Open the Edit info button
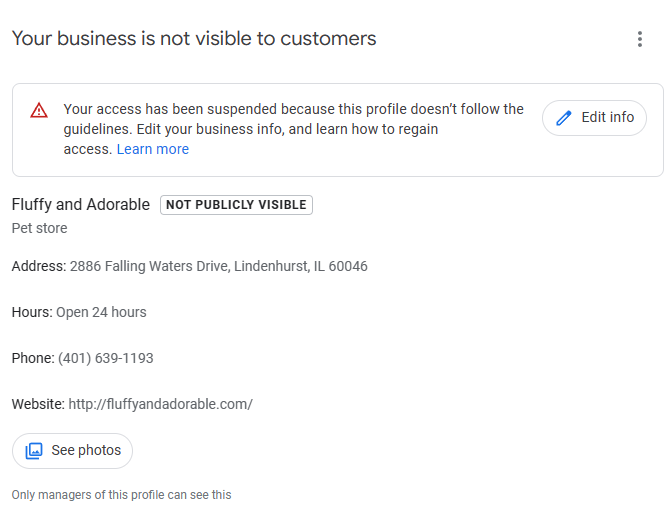The width and height of the screenshot is (667, 510). coord(594,118)
